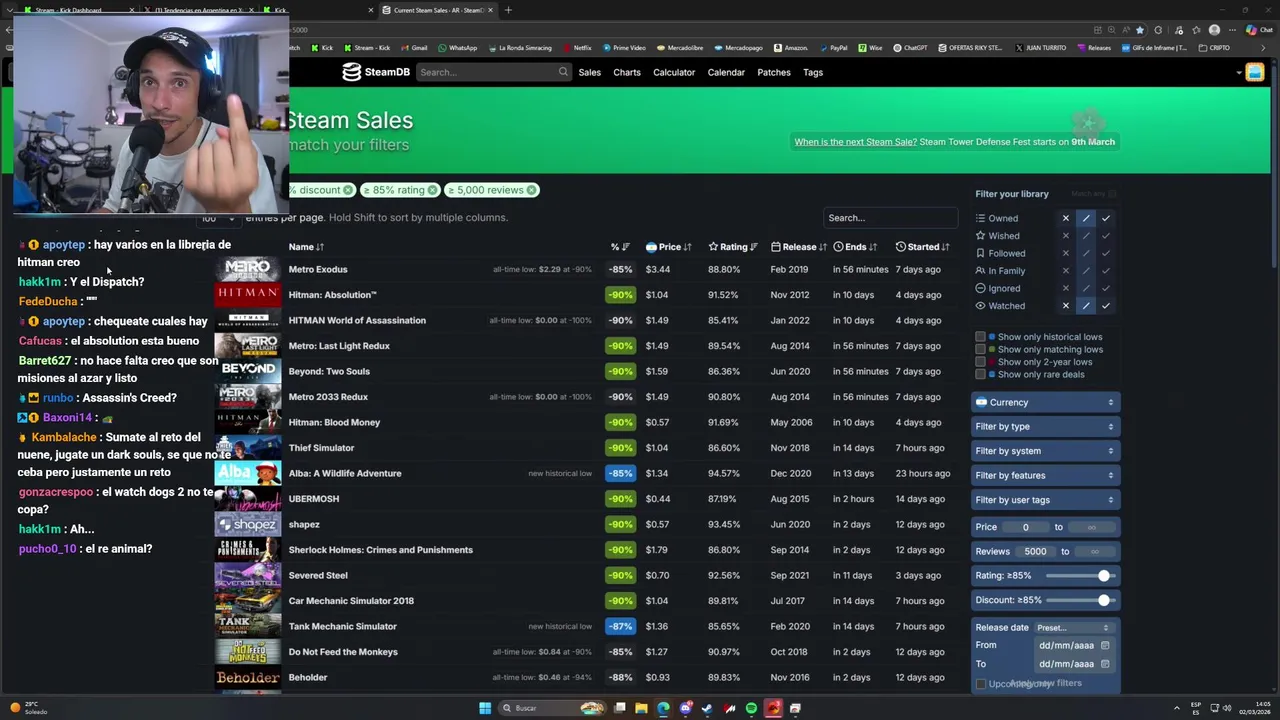Sort the table by the Release column
1280x720 pixels.
[x=799, y=247]
